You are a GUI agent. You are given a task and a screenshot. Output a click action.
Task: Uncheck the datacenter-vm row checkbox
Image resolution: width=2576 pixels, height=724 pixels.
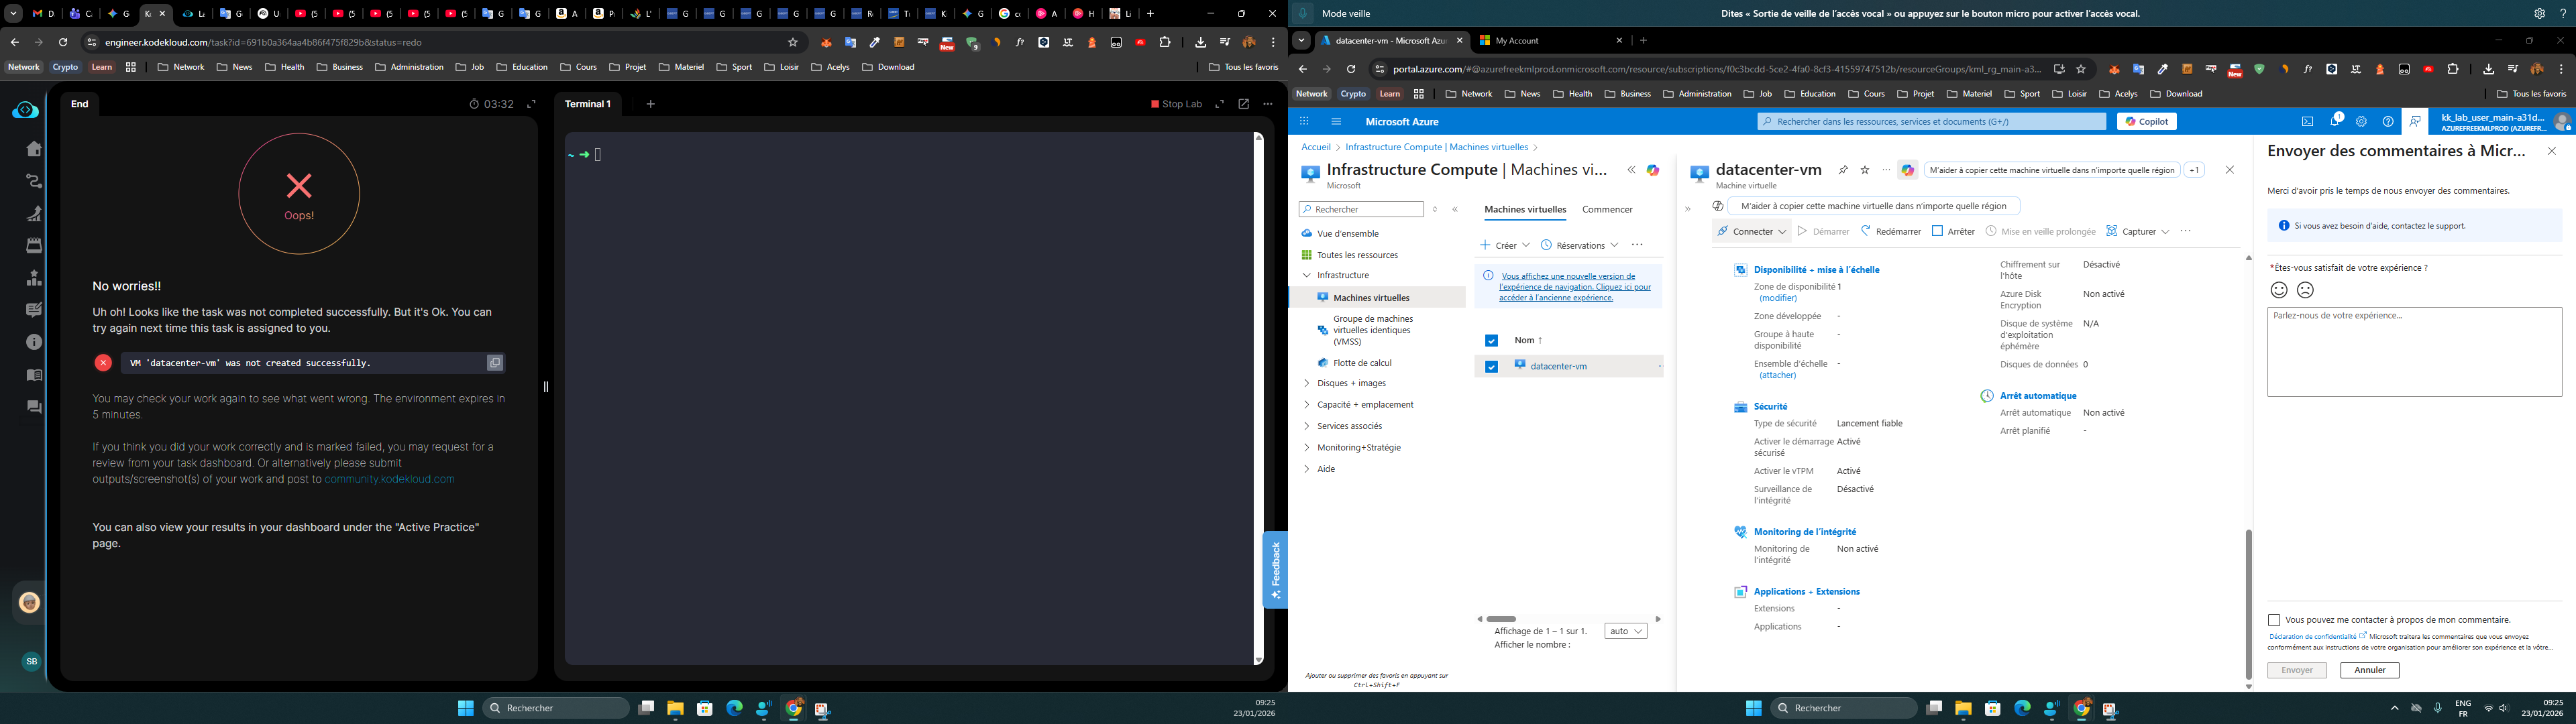point(1491,367)
